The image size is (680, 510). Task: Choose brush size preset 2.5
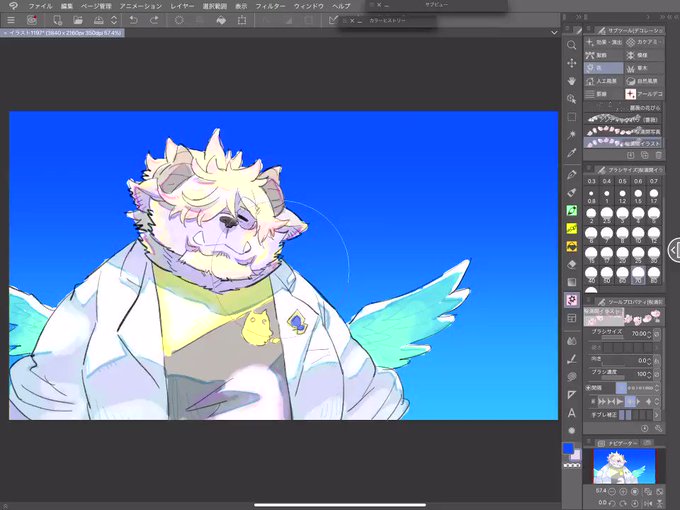607,215
